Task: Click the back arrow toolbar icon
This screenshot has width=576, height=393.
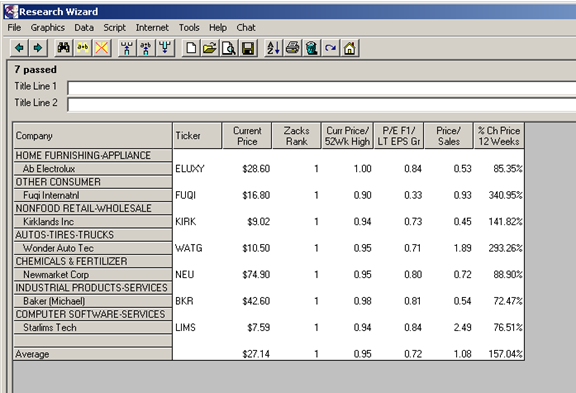Action: tap(19, 48)
